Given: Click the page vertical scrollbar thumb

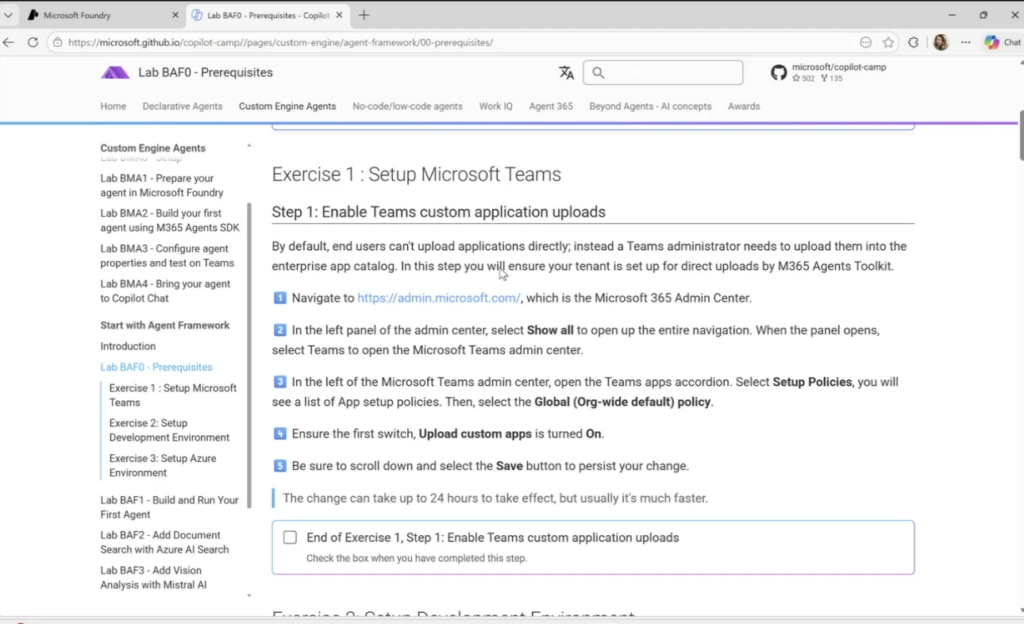Looking at the screenshot, I should pos(1020,140).
